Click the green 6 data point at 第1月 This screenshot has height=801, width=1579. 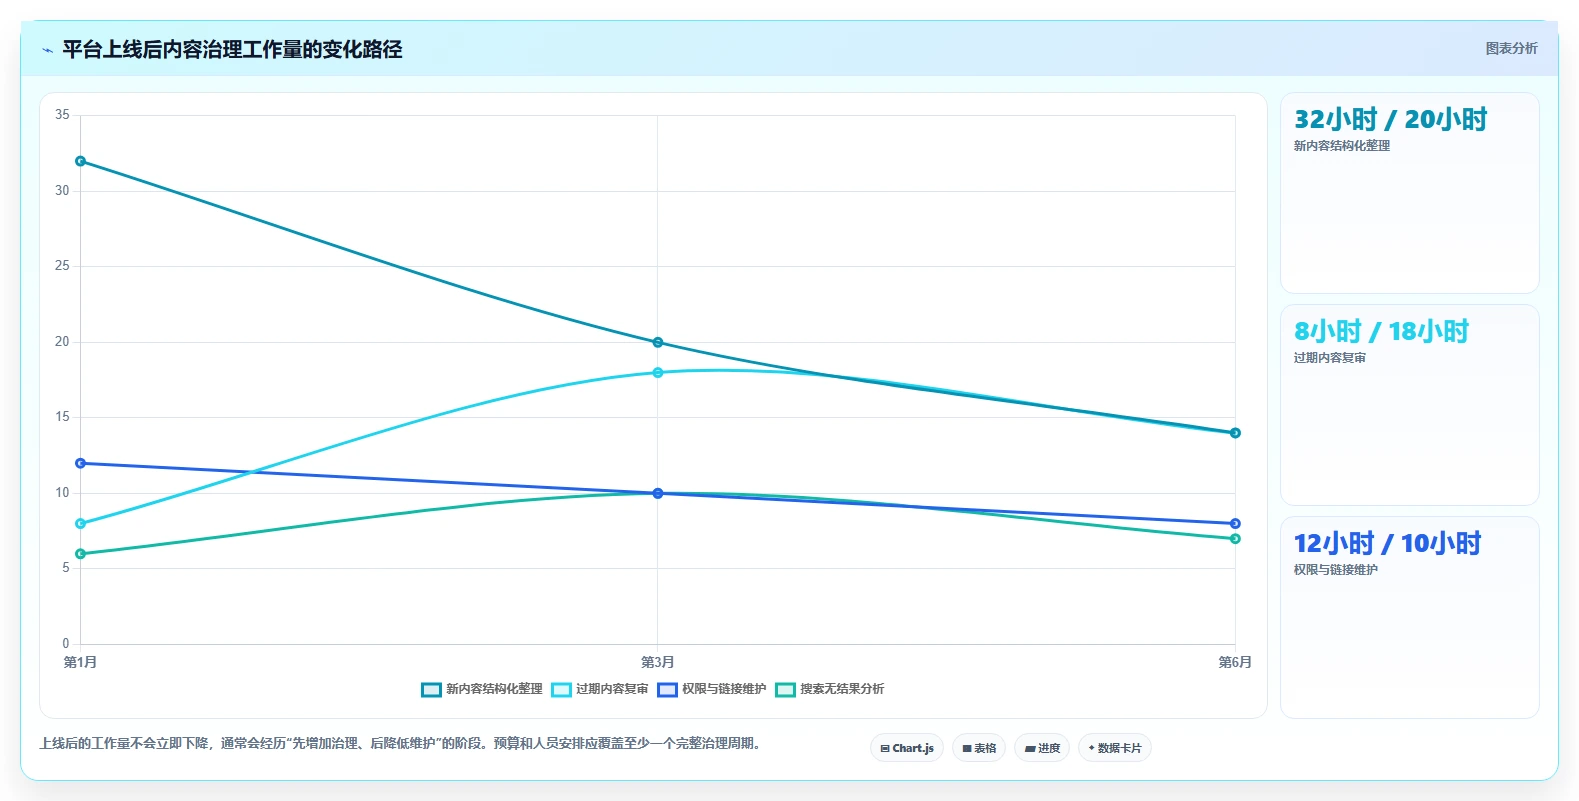point(81,554)
